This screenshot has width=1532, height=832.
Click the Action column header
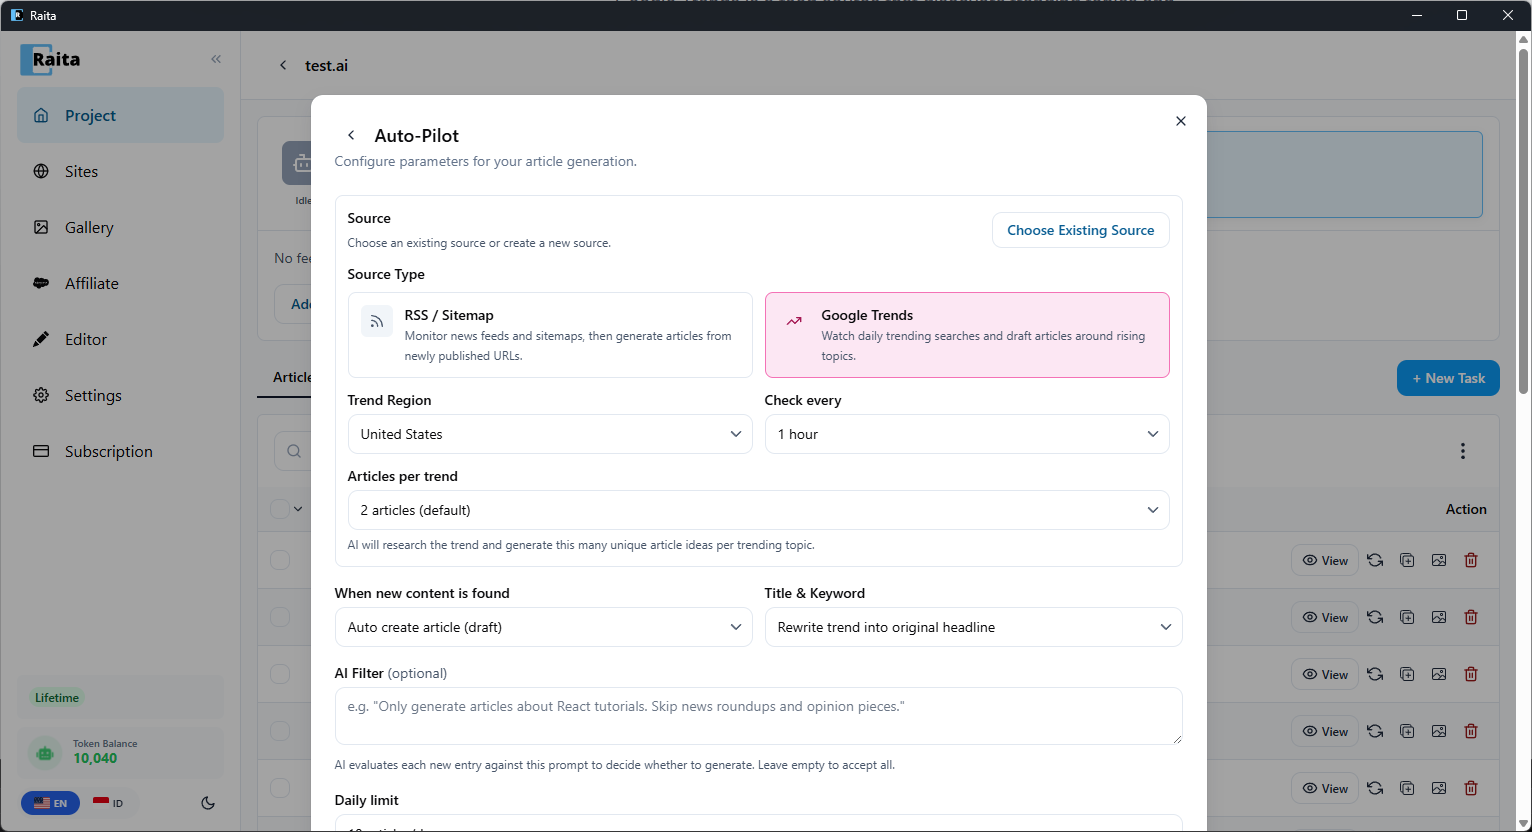click(1466, 509)
